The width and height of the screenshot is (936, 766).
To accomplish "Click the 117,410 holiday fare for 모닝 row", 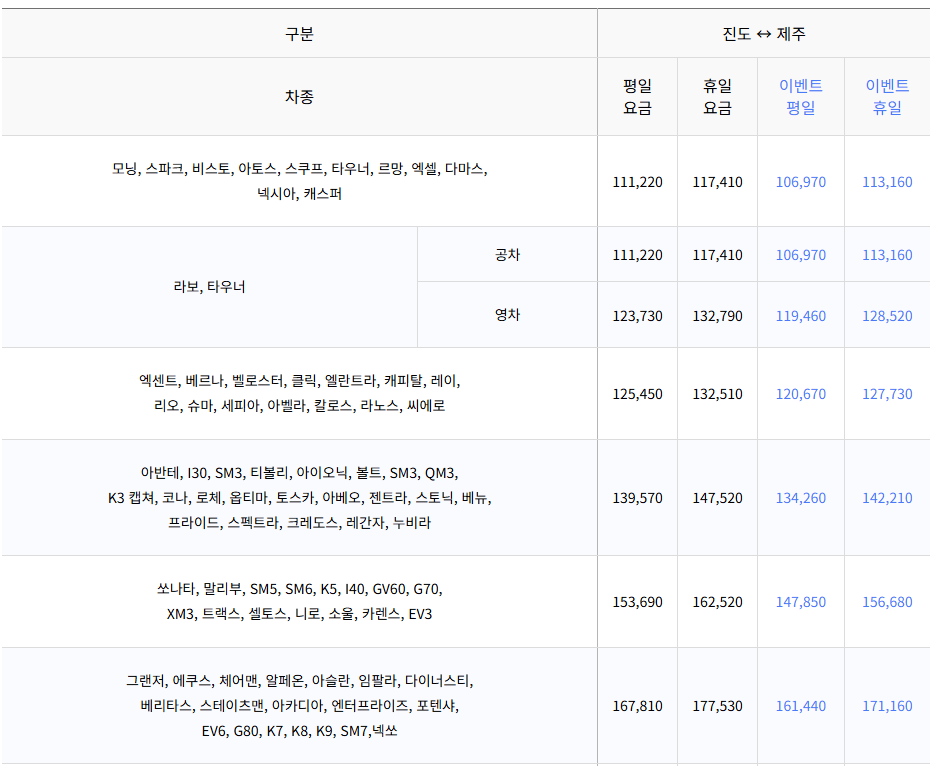I will point(718,181).
